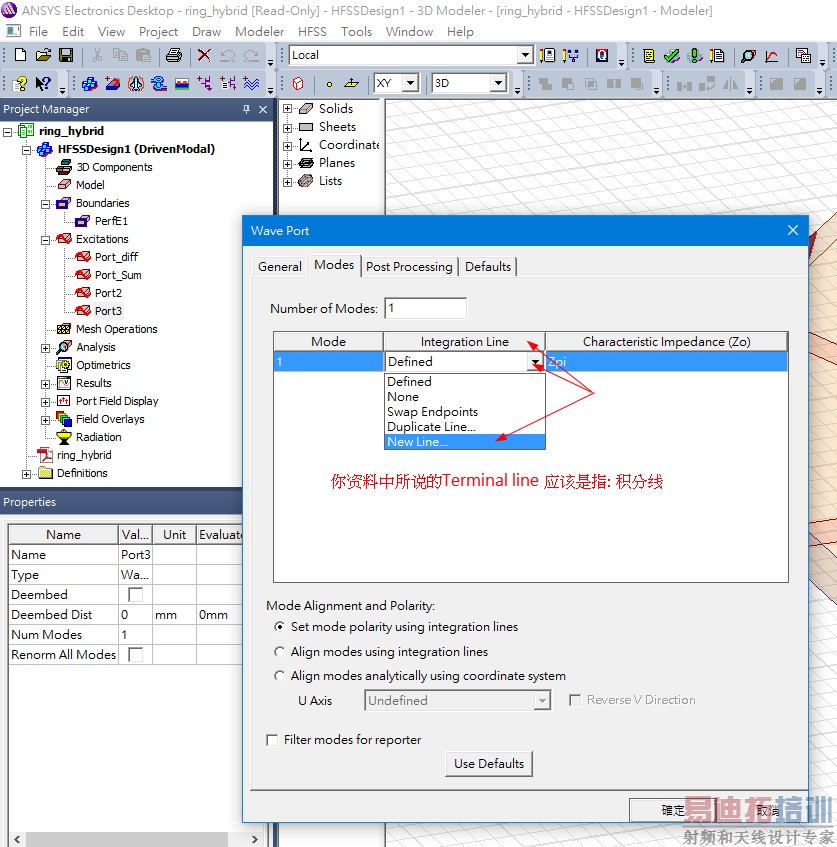This screenshot has width=837, height=847.
Task: Click the red curve report plot icon
Action: (x=772, y=55)
